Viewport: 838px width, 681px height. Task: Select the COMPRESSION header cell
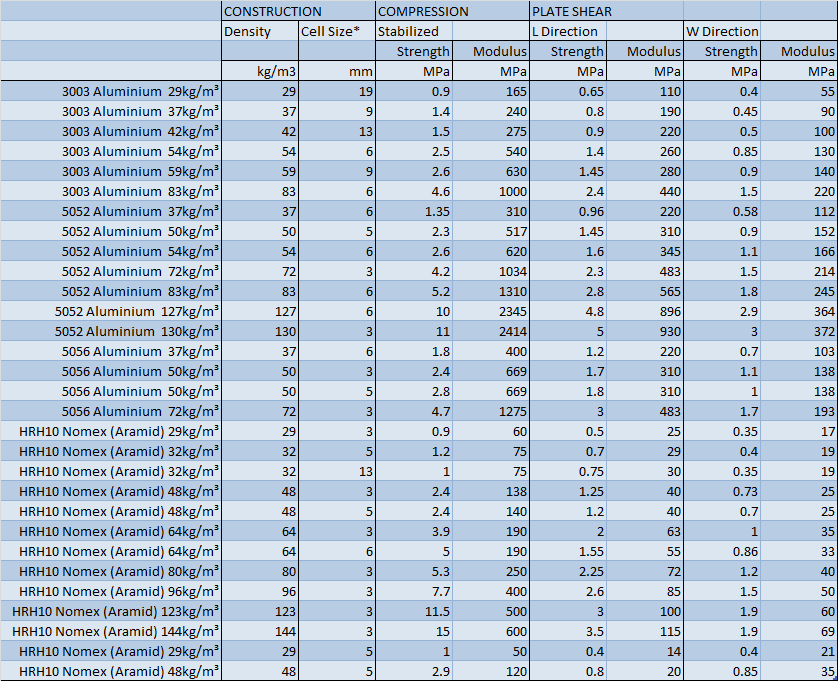[x=452, y=11]
